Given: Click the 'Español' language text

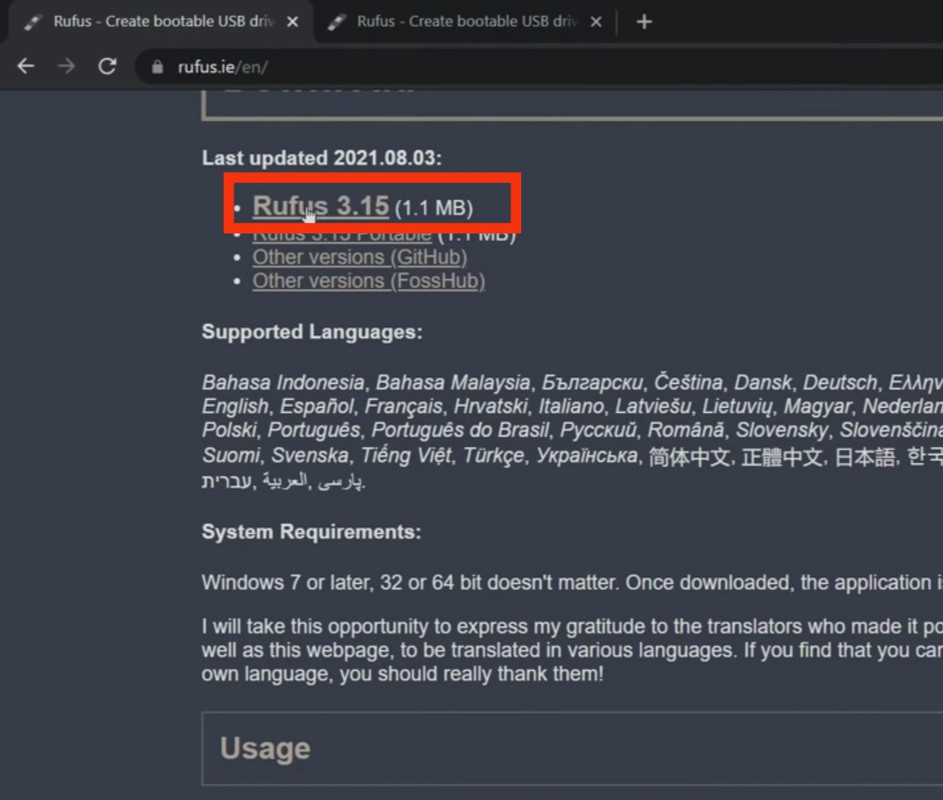Looking at the screenshot, I should [x=316, y=407].
